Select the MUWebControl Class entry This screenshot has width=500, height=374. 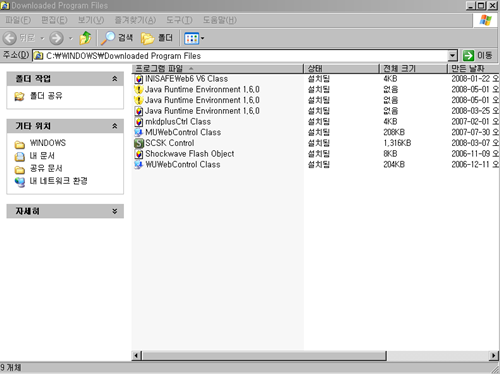(183, 132)
